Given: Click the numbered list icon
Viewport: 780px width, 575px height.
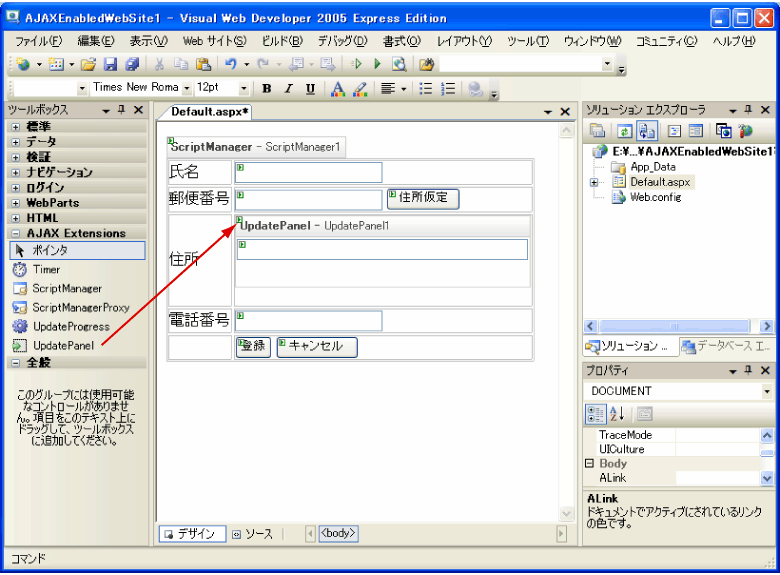Looking at the screenshot, I should (x=448, y=89).
